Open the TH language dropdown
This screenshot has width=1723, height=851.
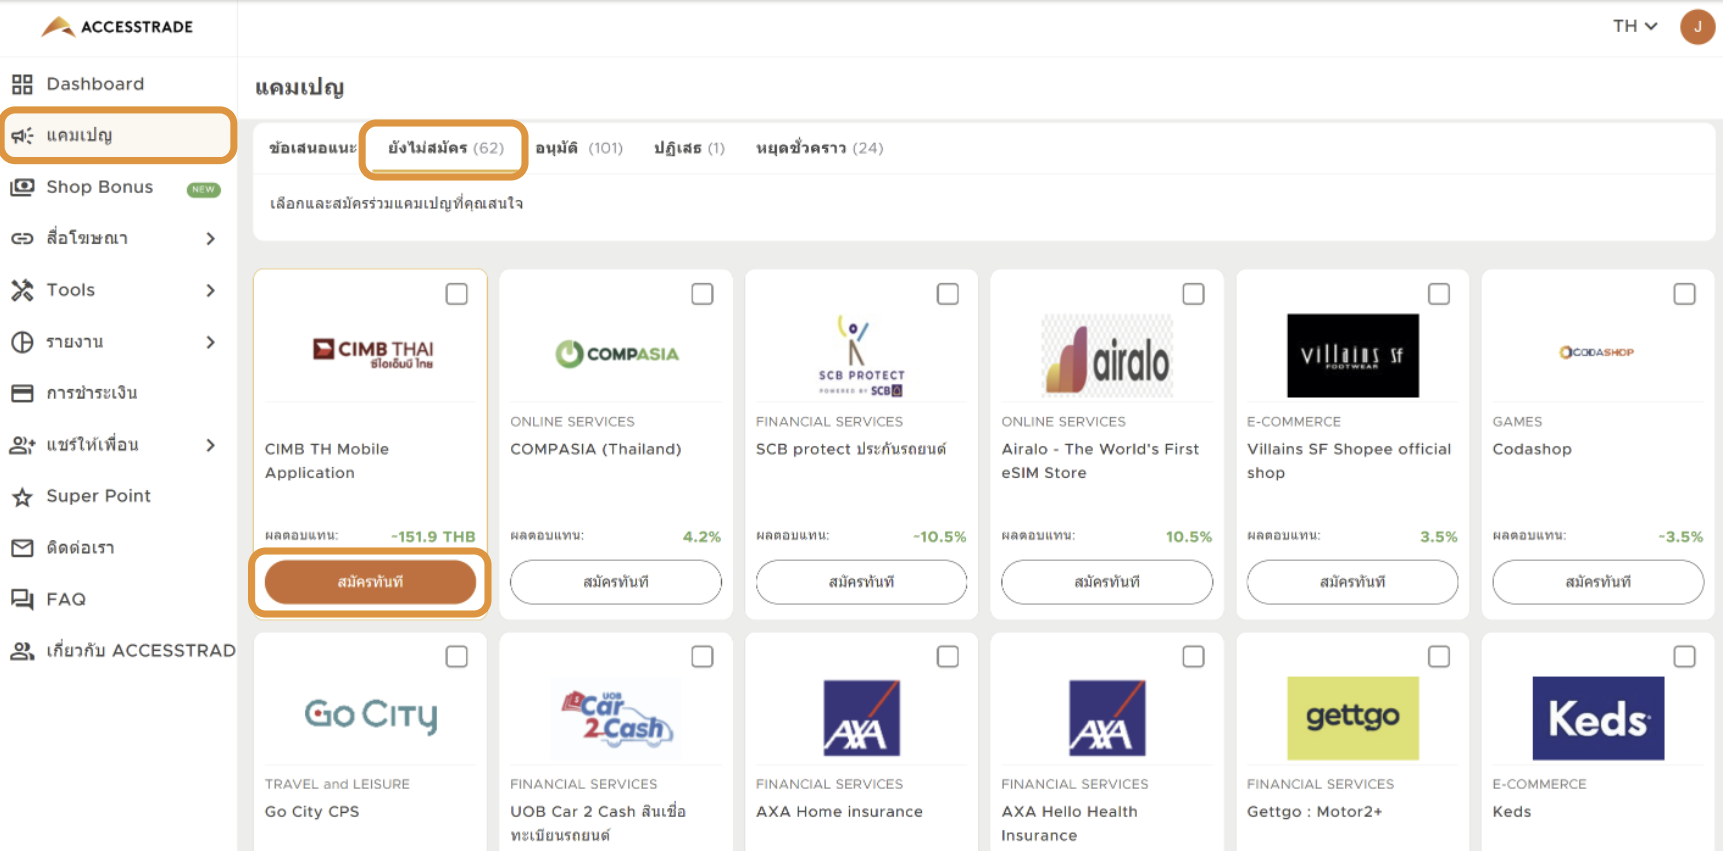[x=1635, y=26]
